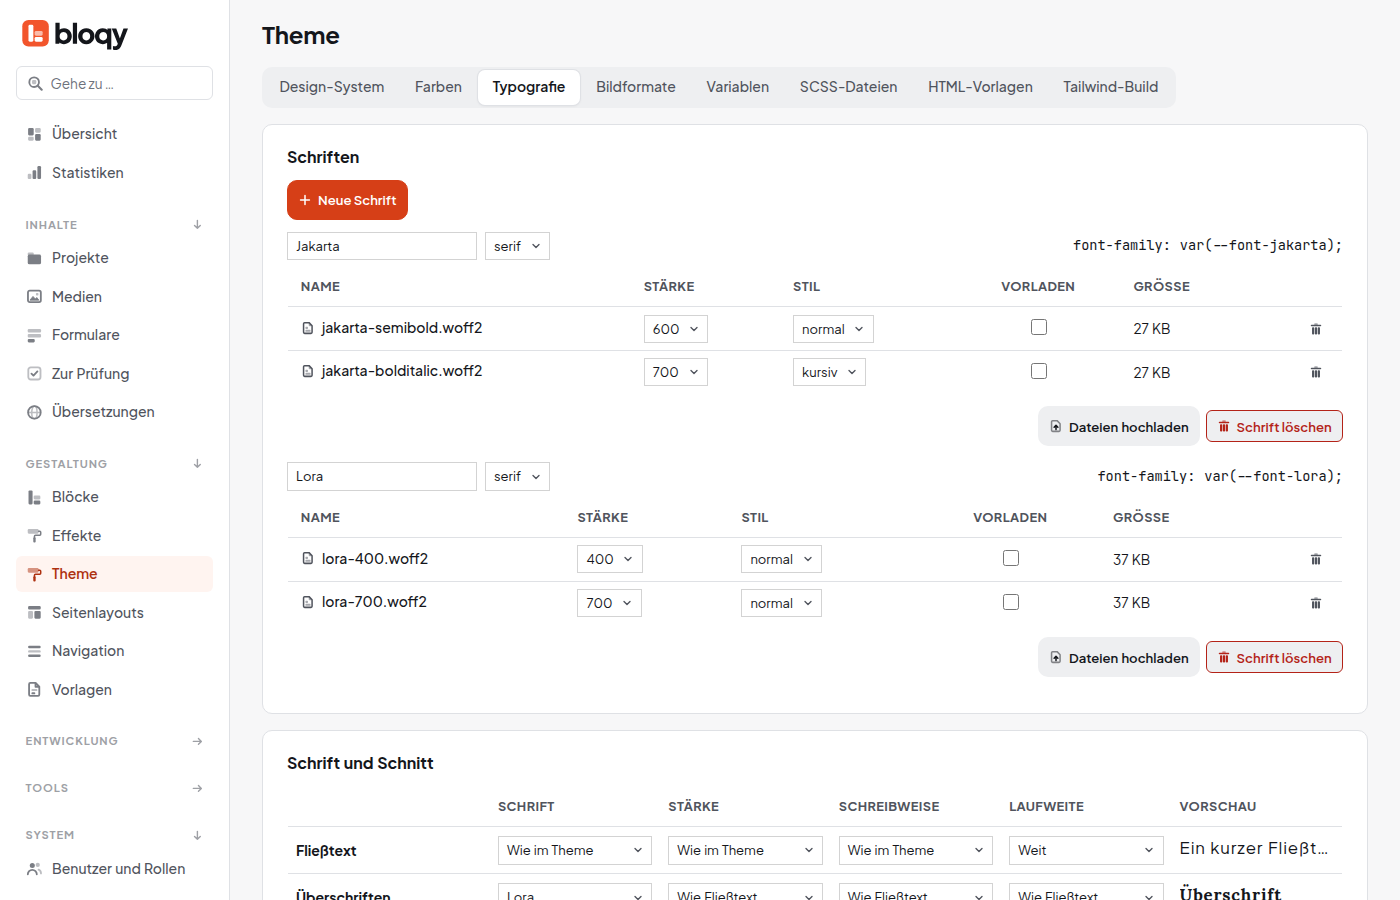Viewport: 1400px width, 900px height.
Task: Upload files to the Jakarta font
Action: [1119, 427]
